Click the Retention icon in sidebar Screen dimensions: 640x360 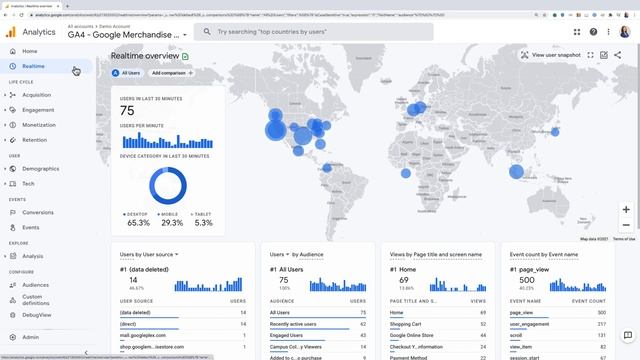(x=13, y=140)
